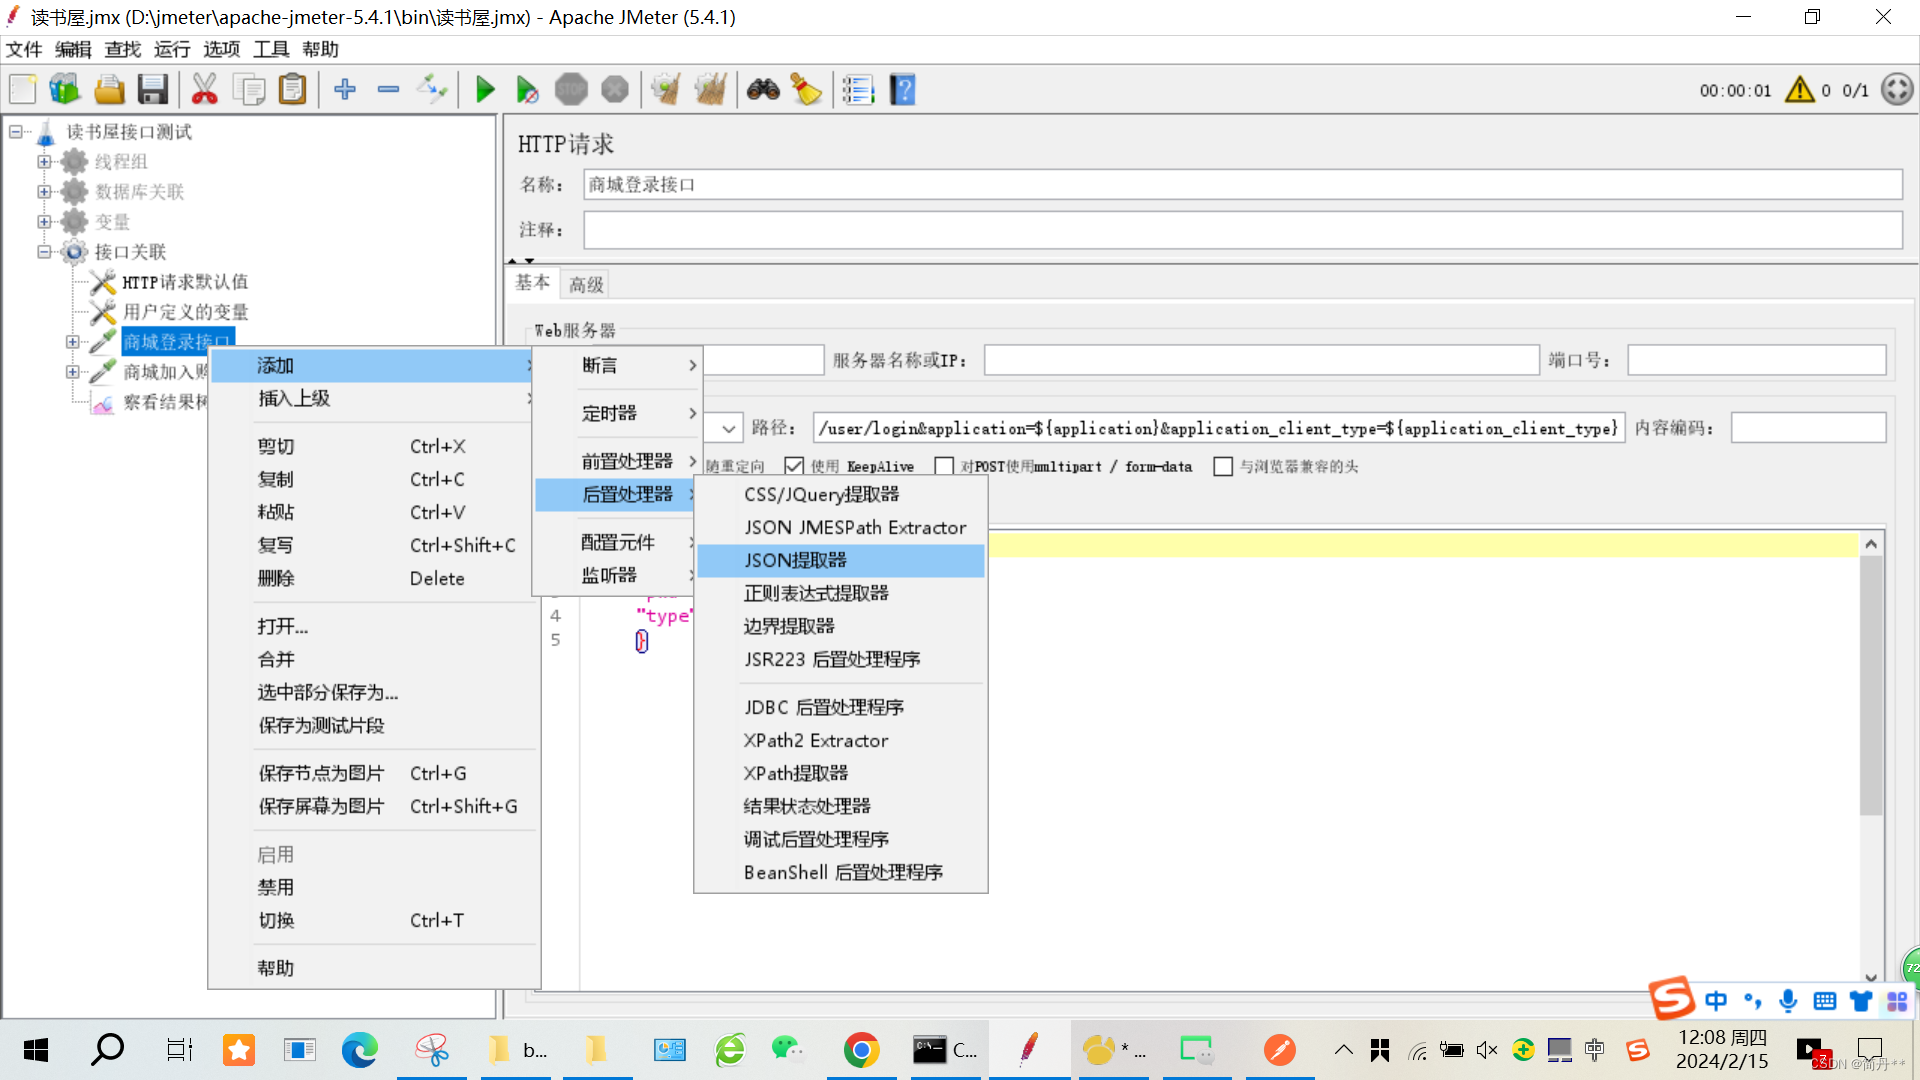Open Search with binoculars icon
Screen dimensions: 1920x1080
point(763,90)
